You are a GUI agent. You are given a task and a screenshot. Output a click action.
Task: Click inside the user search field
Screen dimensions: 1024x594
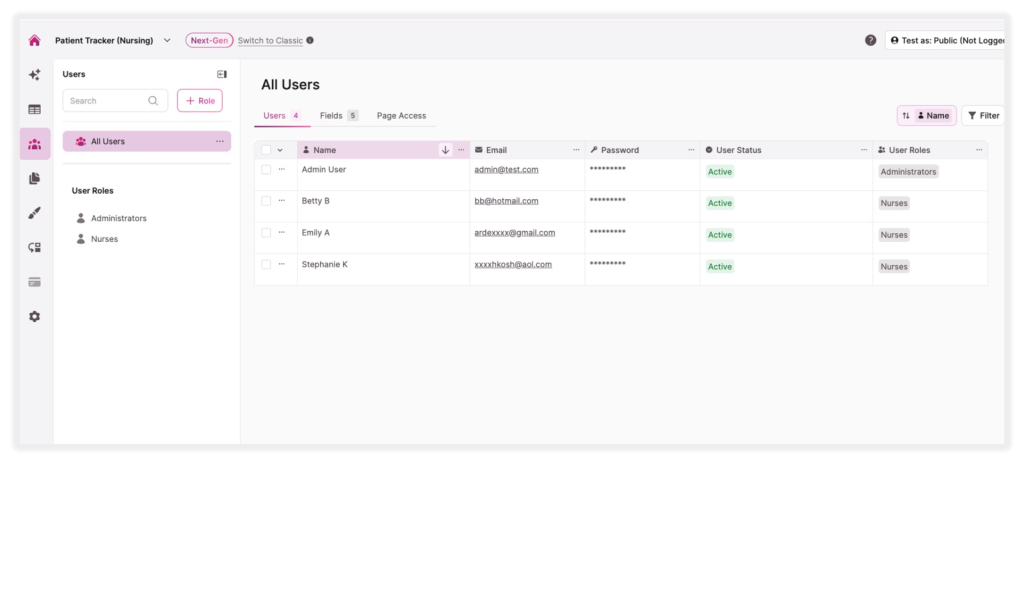[110, 100]
